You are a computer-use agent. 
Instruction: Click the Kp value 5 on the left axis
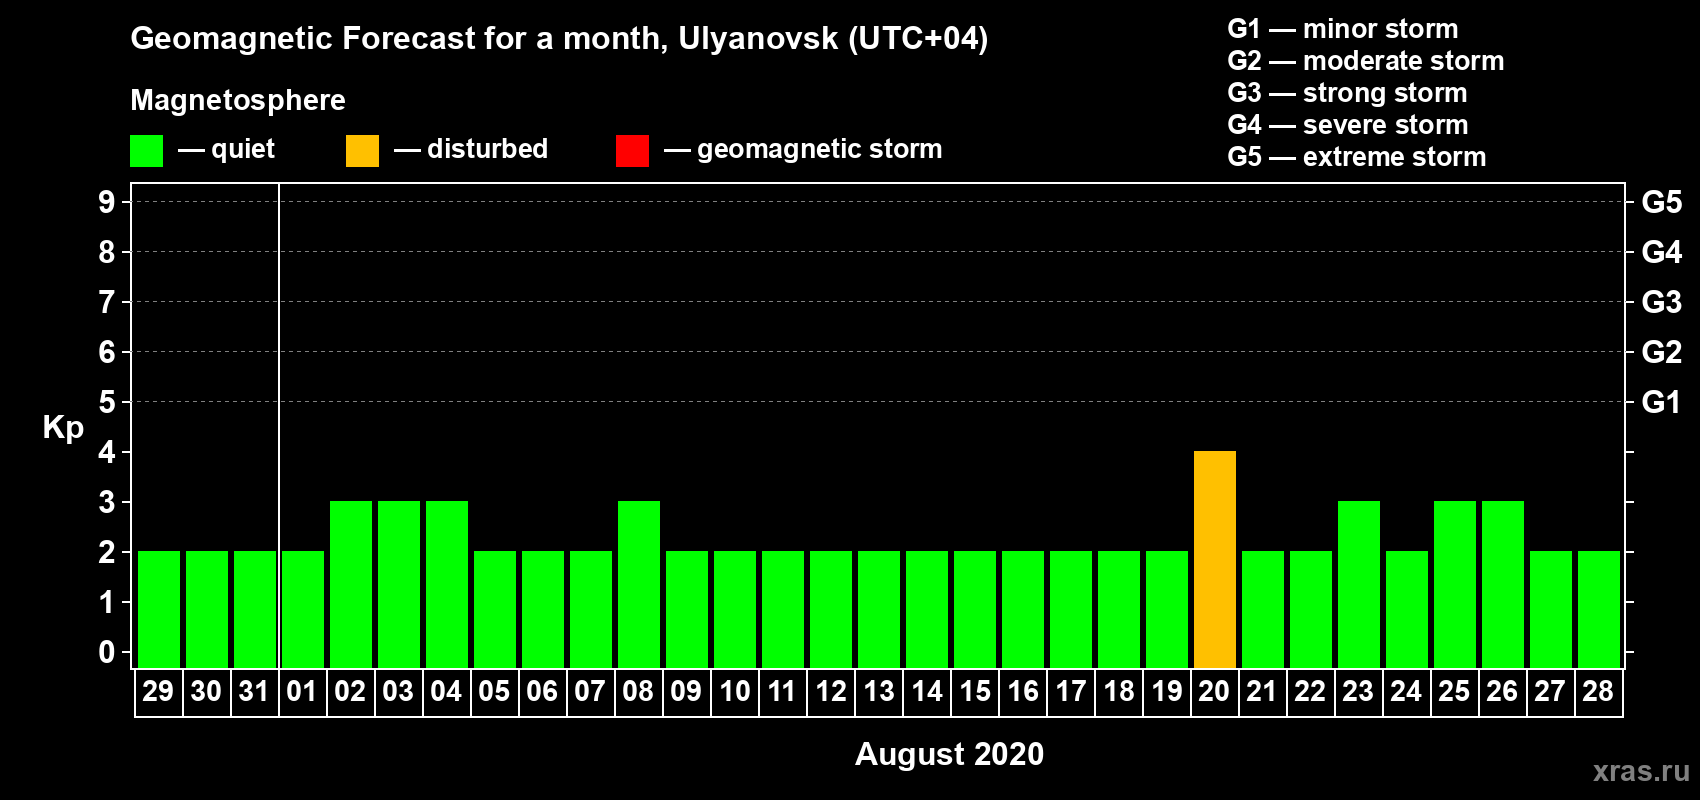click(x=107, y=402)
